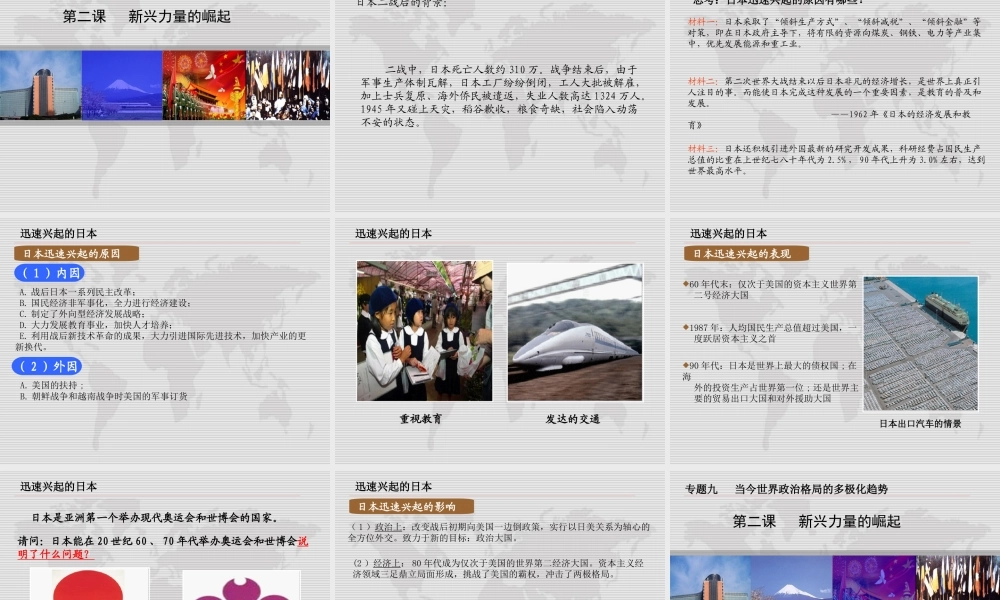Image resolution: width=1000 pixels, height=600 pixels.
Task: Select the aerial car export port photo
Action: (921, 344)
